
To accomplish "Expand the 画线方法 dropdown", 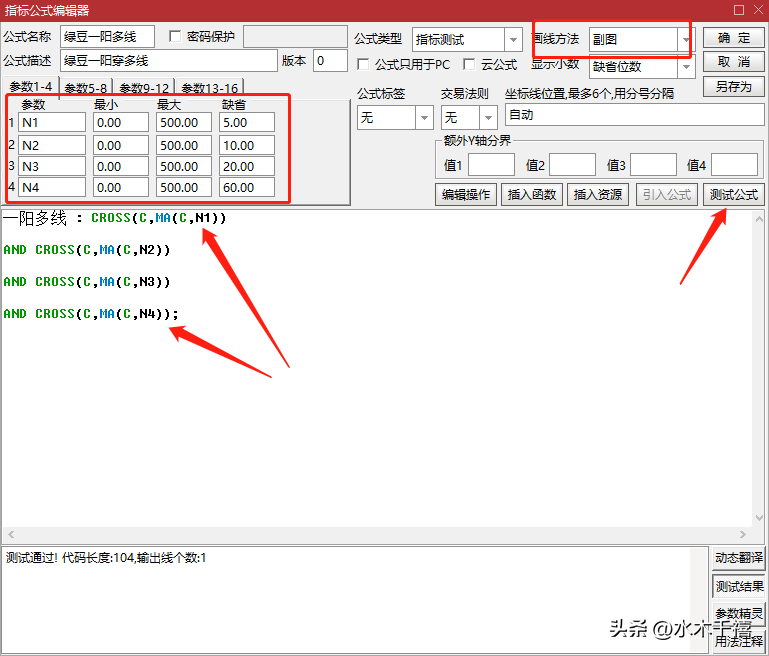I will [x=686, y=39].
